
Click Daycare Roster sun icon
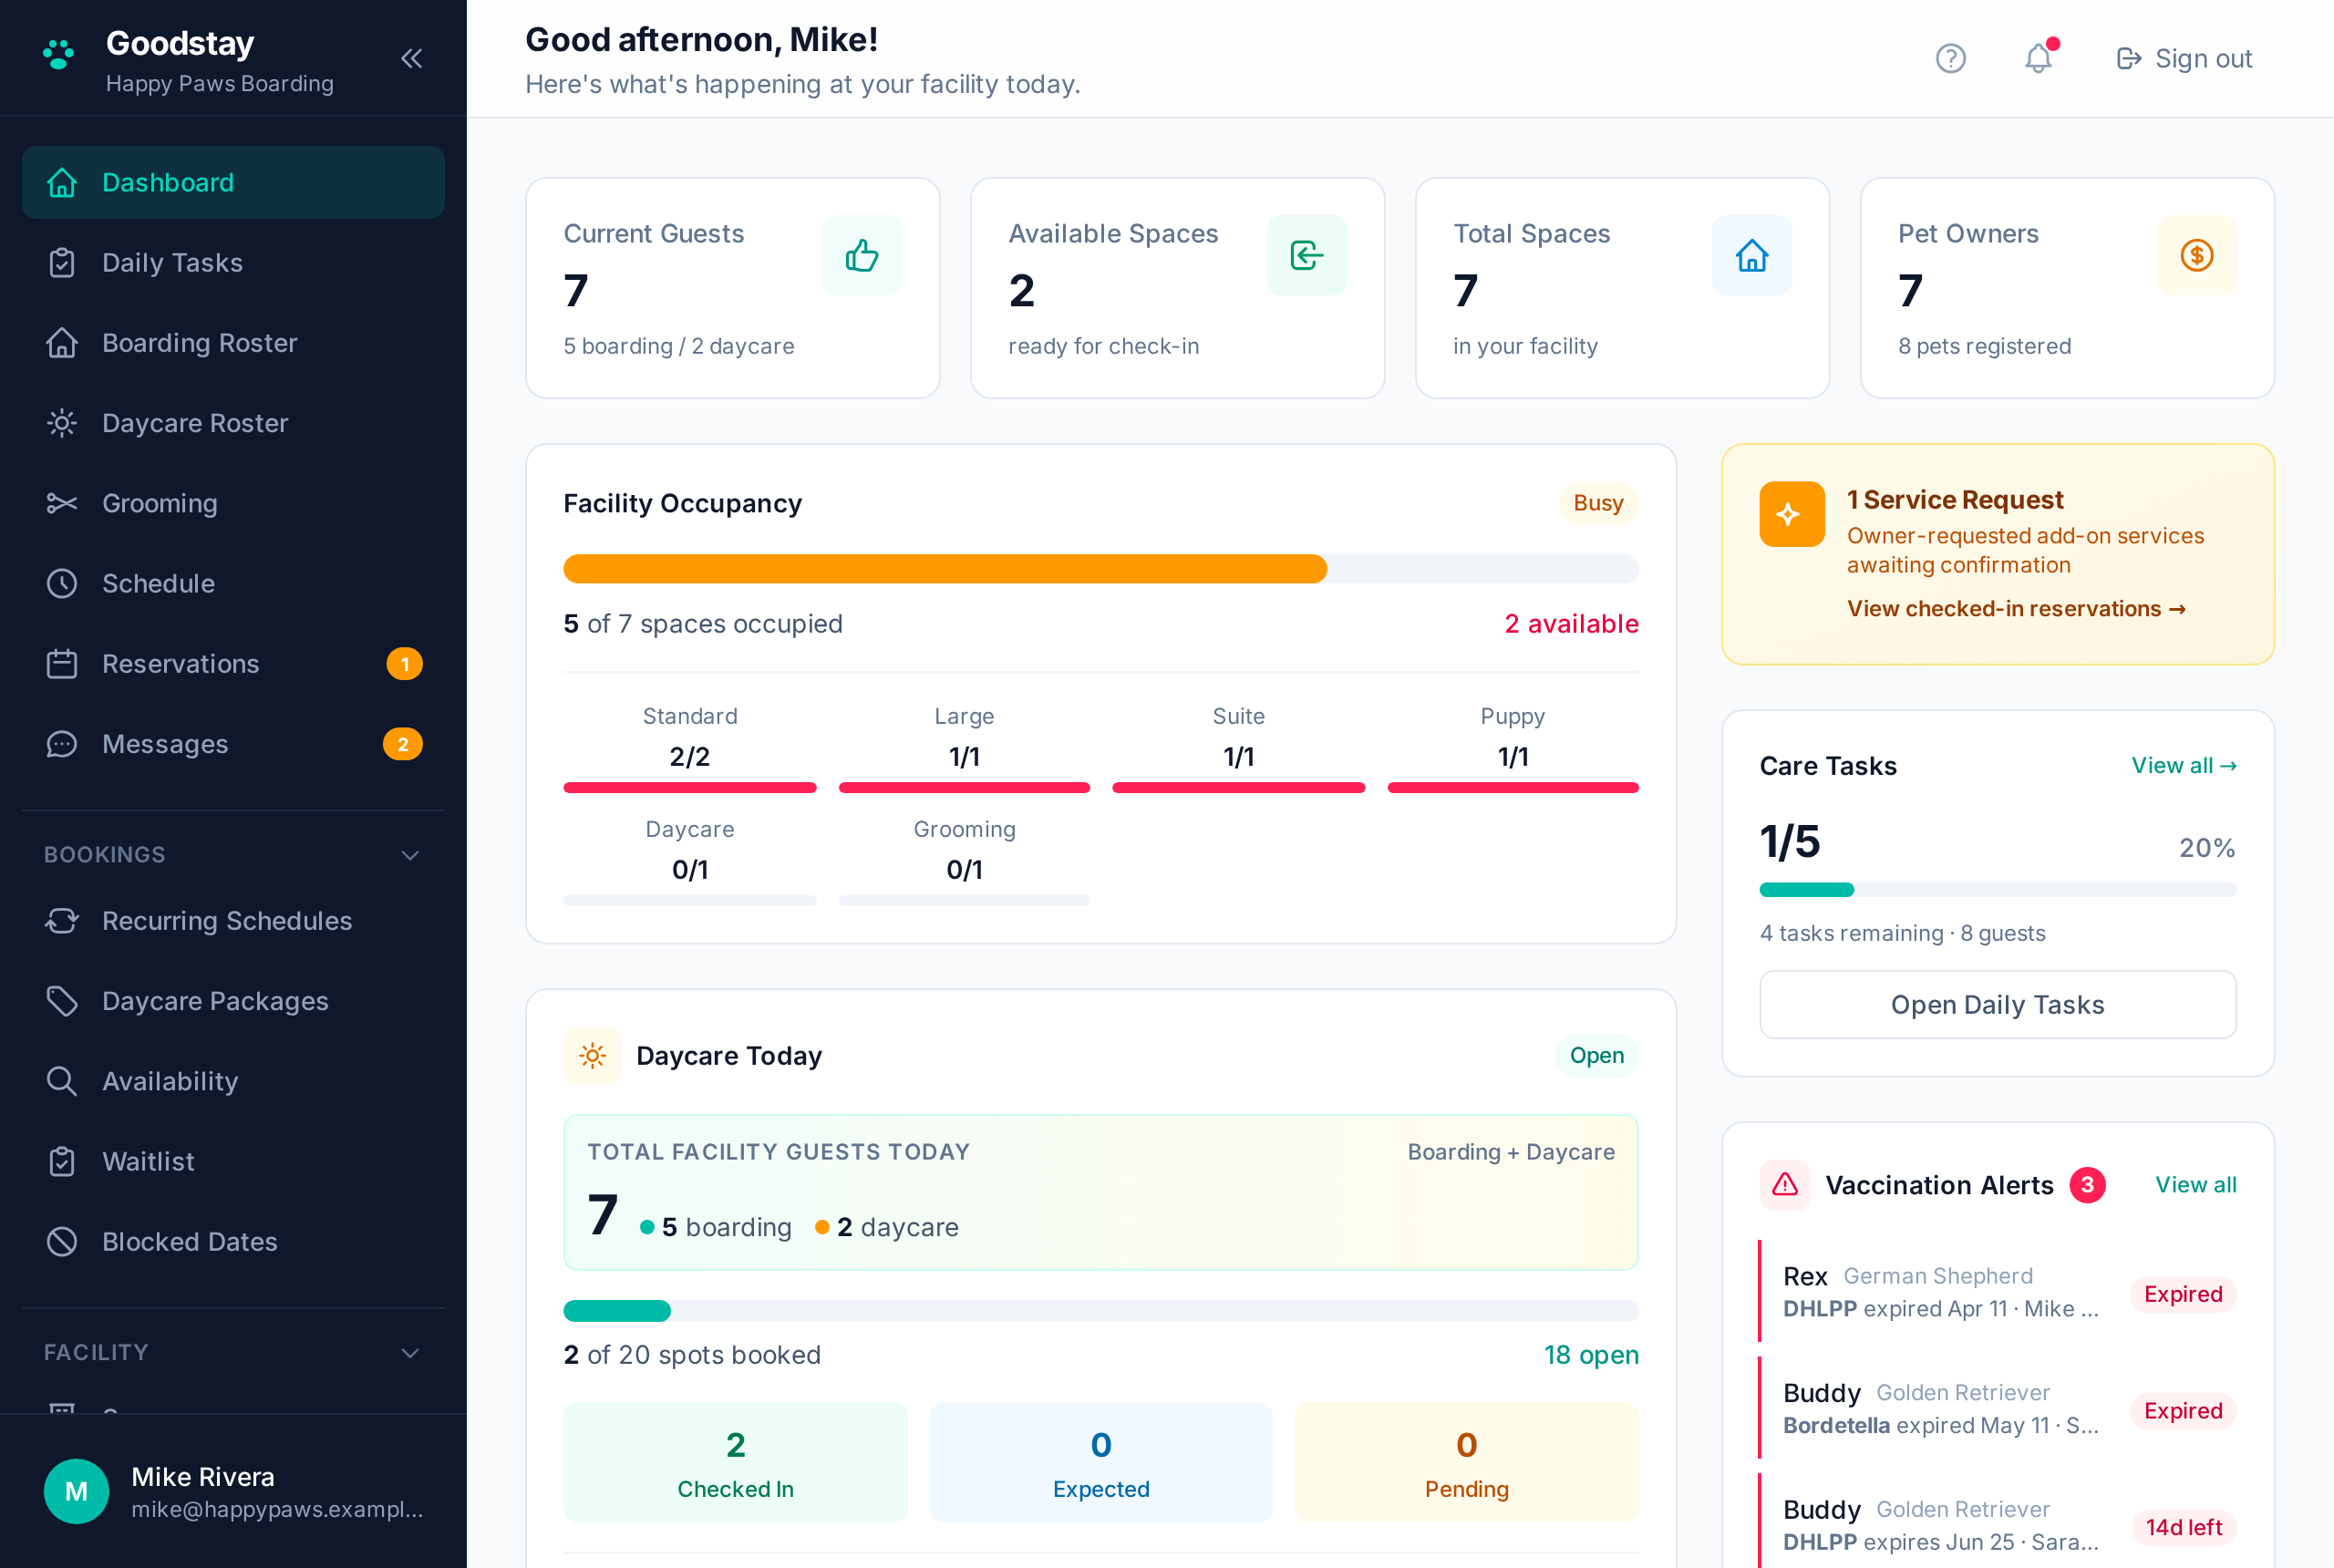(x=62, y=423)
